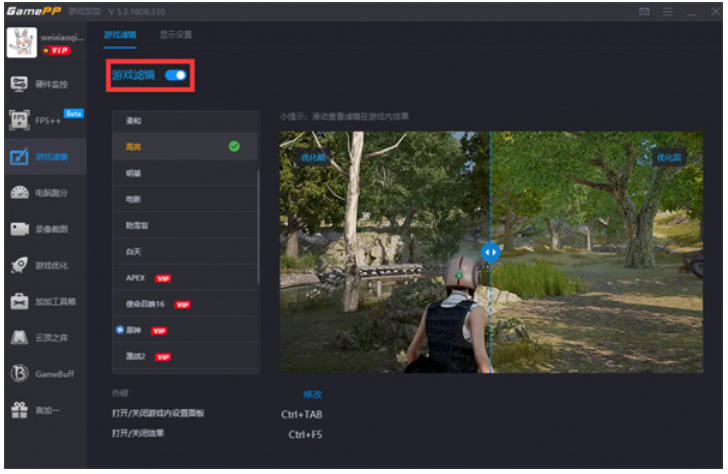Select the 使命召唤16 filter preset
Image resolution: width=728 pixels, height=474 pixels.
tap(185, 304)
